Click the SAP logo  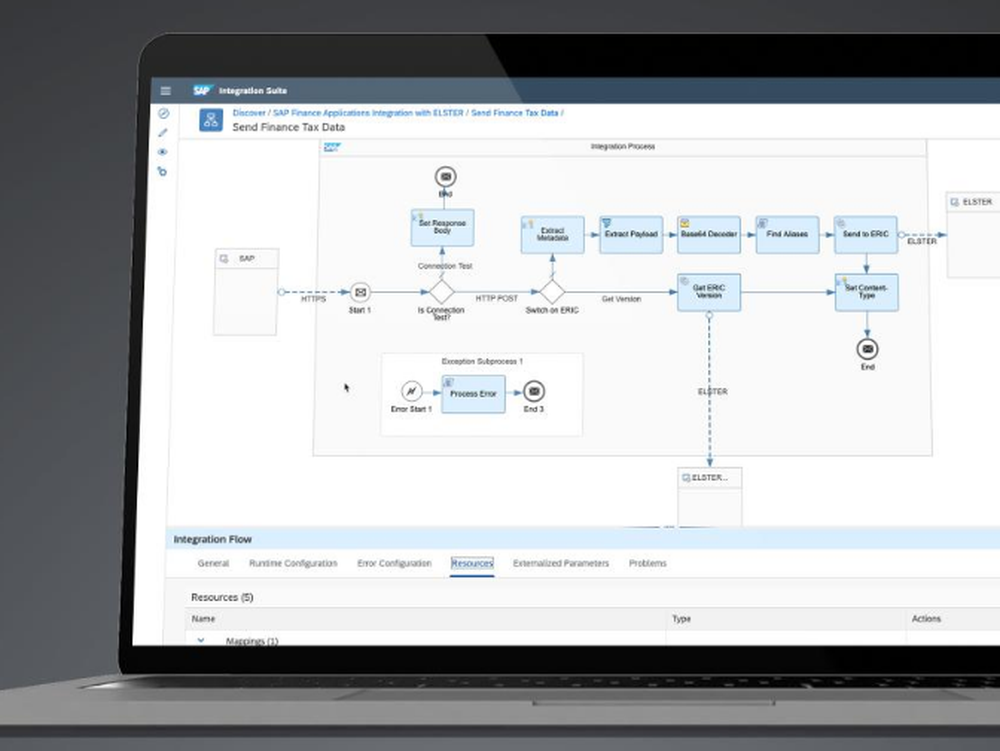(202, 91)
